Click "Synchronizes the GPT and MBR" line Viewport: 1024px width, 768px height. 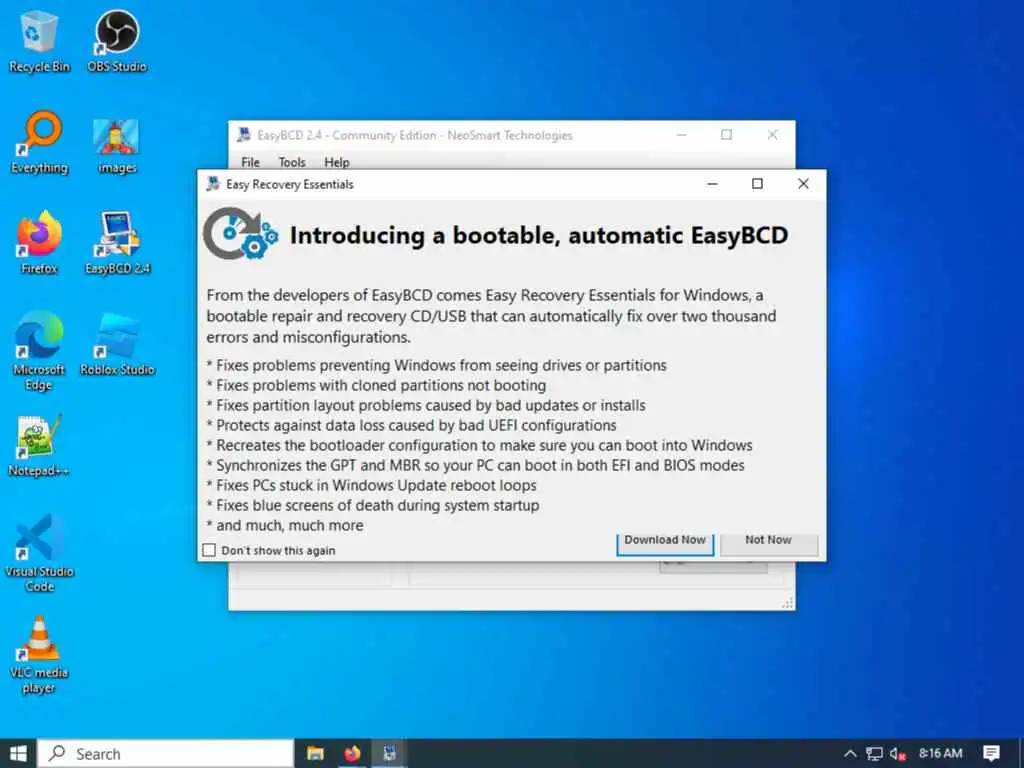[475, 466]
